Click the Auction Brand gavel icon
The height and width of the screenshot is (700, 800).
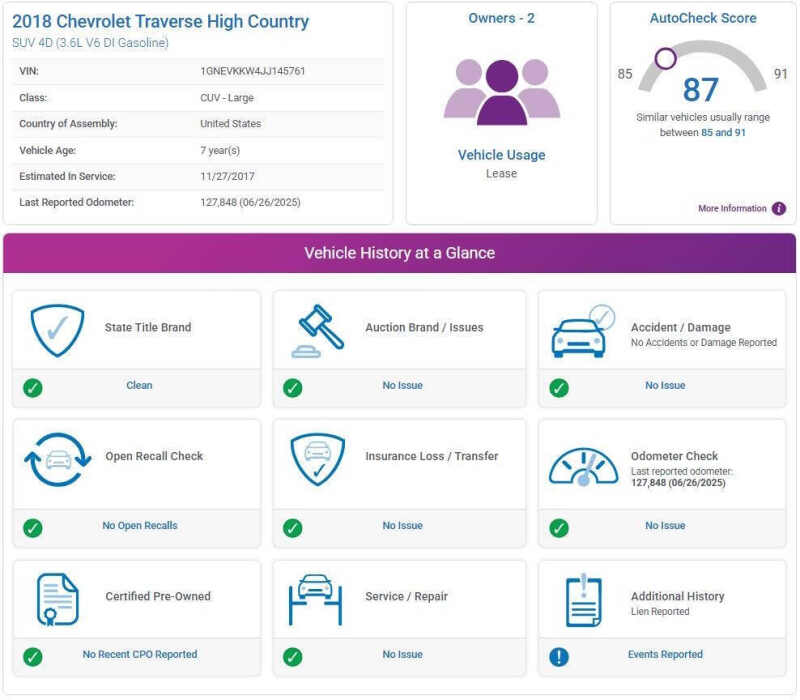pyautogui.click(x=317, y=331)
